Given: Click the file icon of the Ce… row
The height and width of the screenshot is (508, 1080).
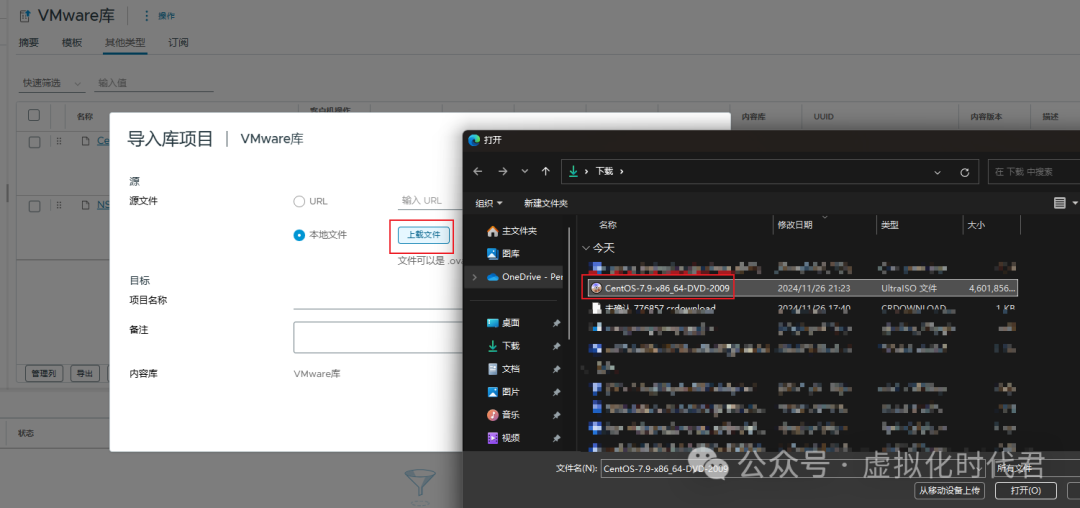Looking at the screenshot, I should [x=85, y=141].
